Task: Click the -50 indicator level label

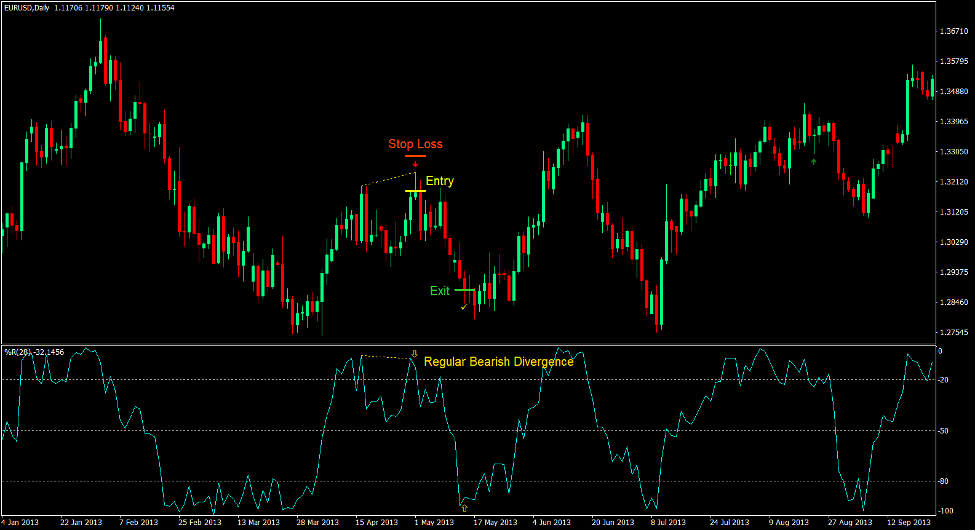Action: 944,431
